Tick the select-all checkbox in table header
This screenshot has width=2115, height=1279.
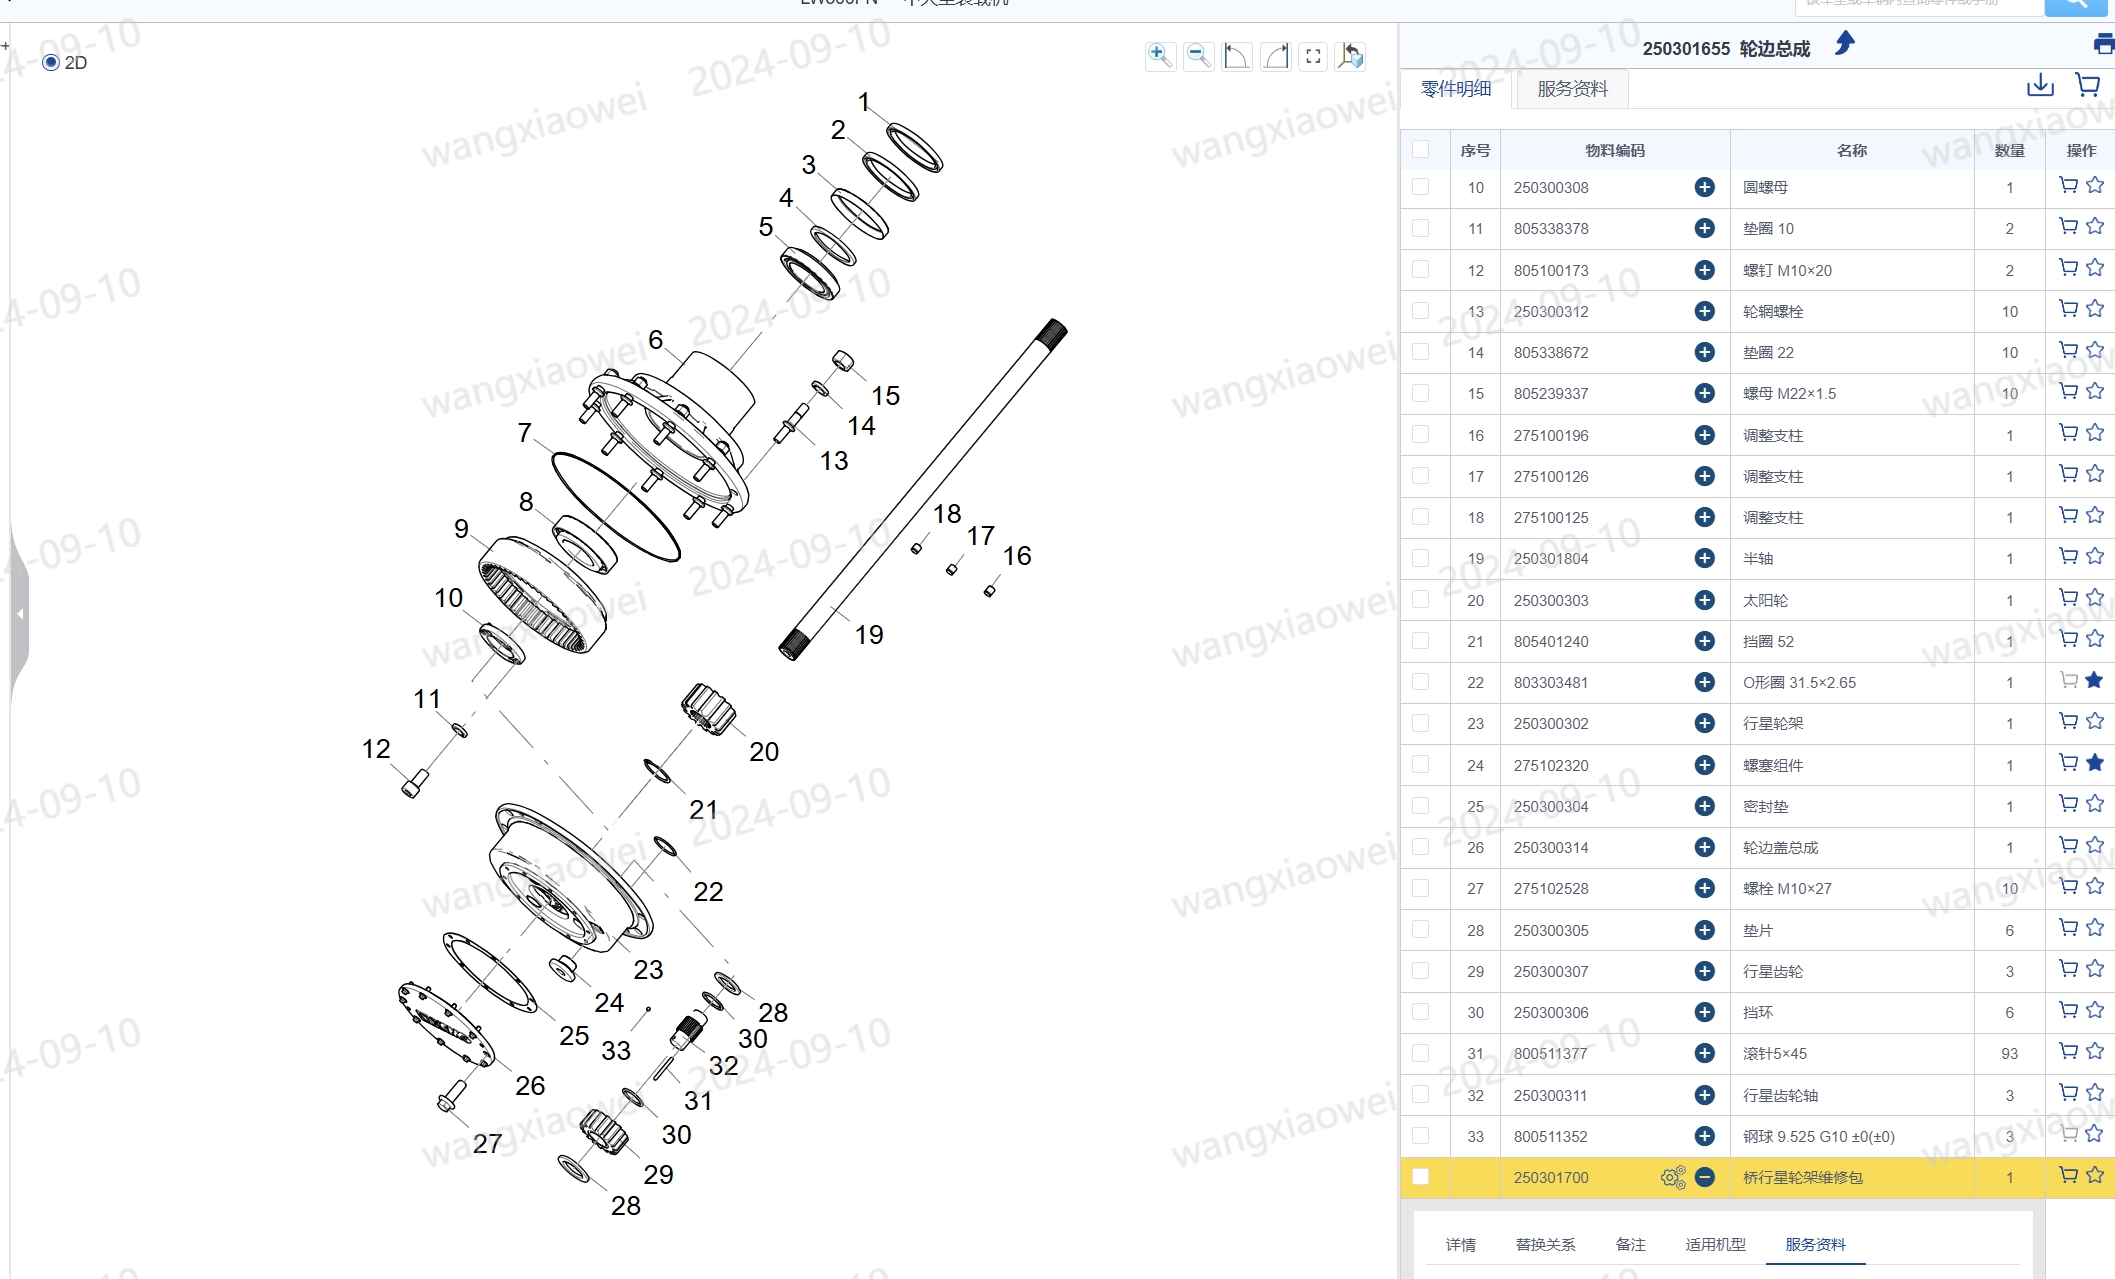coord(1420,150)
